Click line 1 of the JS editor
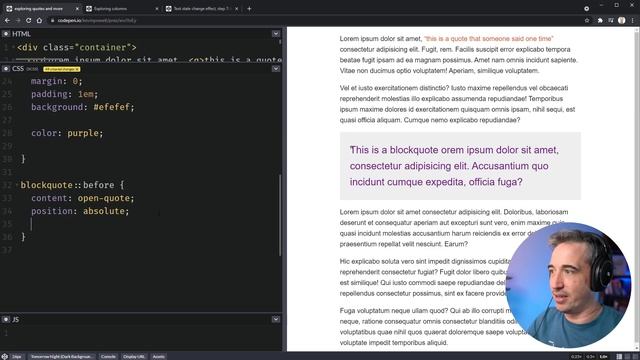Screen dimensions: 640x360 pyautogui.click(x=141, y=333)
